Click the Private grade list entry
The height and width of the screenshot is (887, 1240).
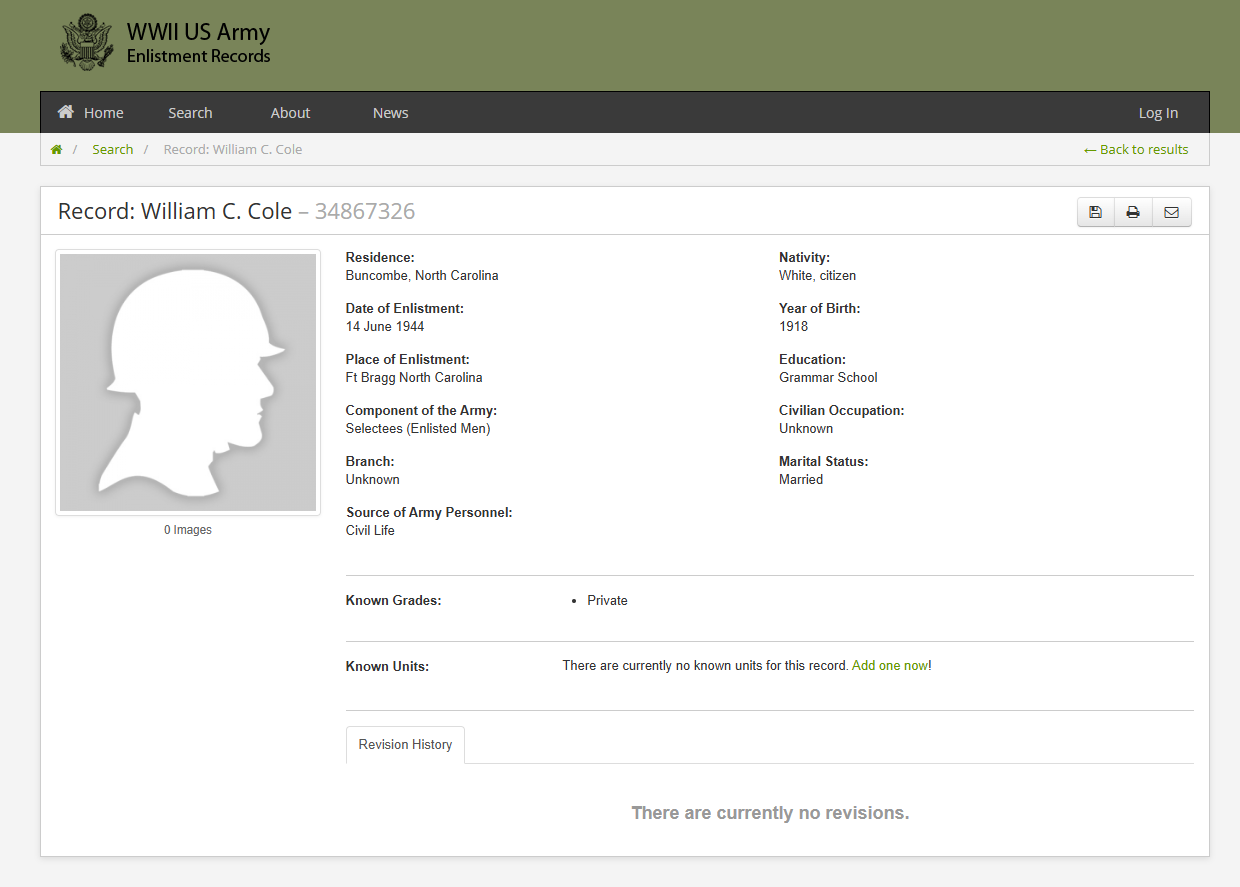(x=607, y=601)
